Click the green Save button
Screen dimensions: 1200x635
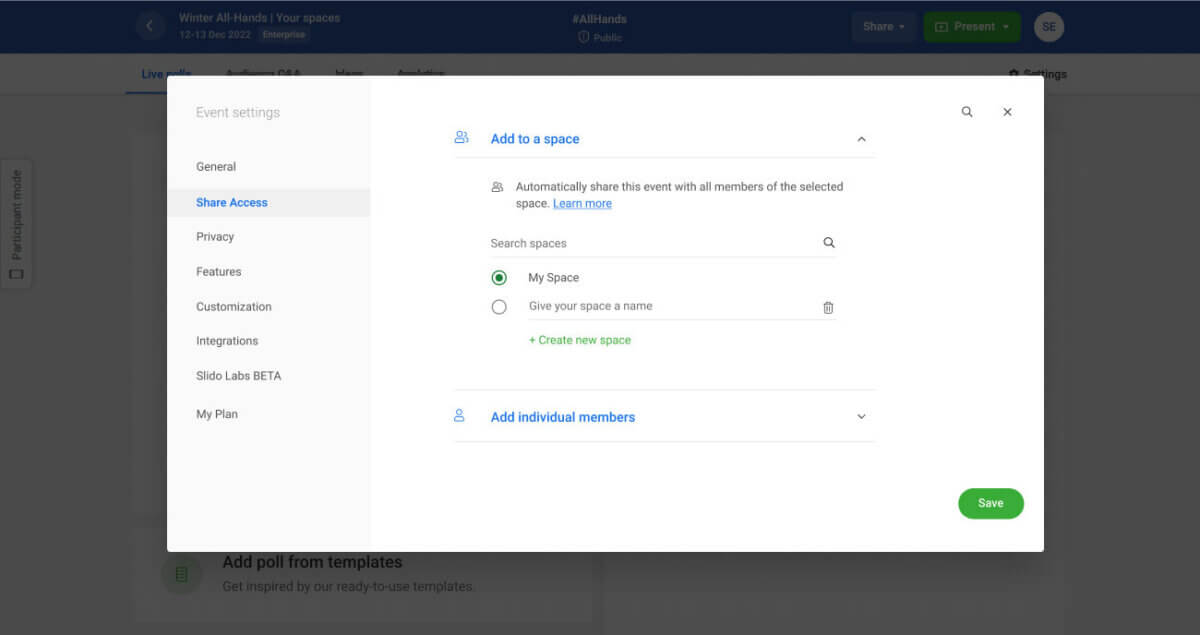coord(990,503)
